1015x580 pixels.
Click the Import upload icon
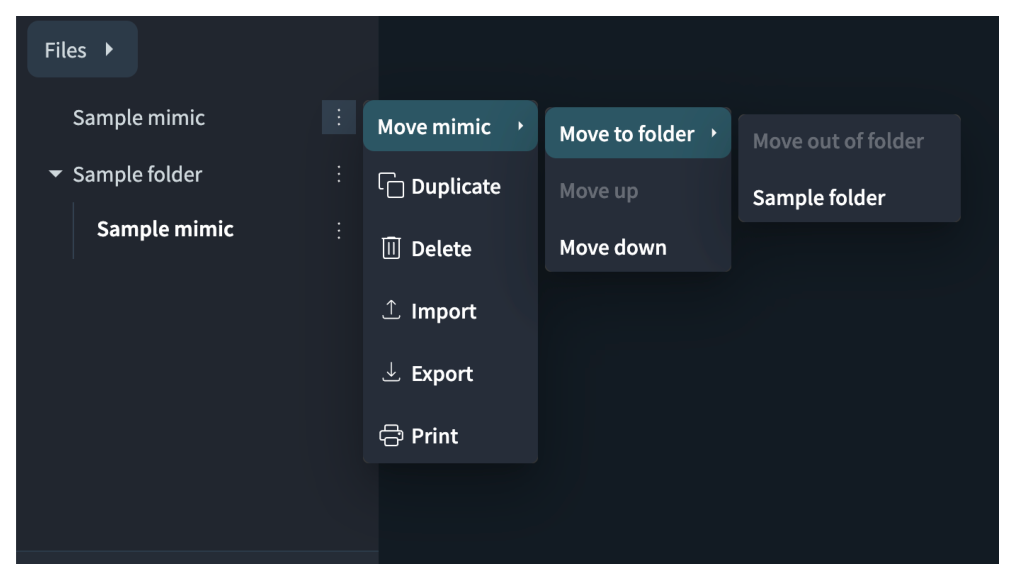click(391, 310)
